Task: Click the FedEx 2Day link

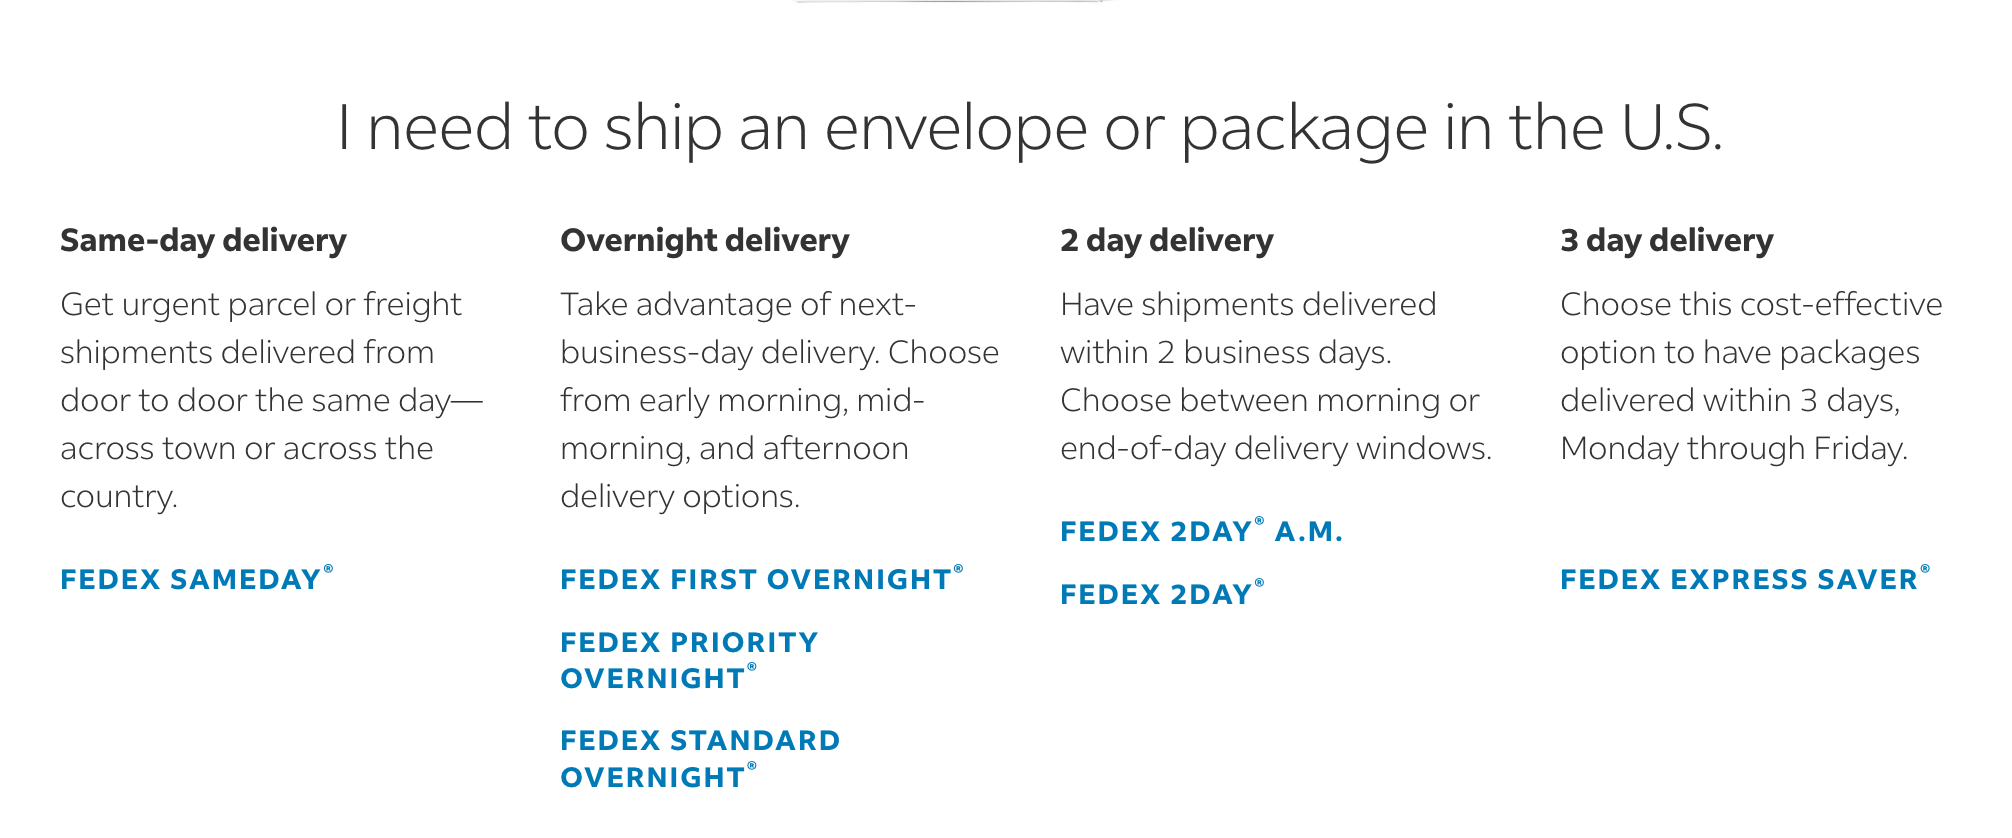Action: [1162, 594]
